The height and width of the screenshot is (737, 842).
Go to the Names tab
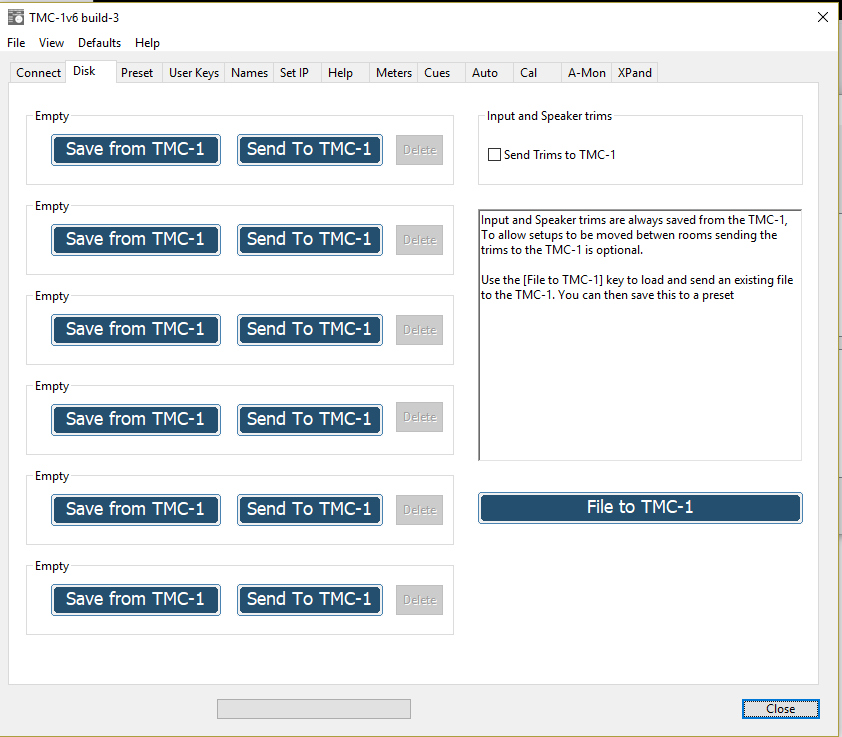tap(249, 73)
